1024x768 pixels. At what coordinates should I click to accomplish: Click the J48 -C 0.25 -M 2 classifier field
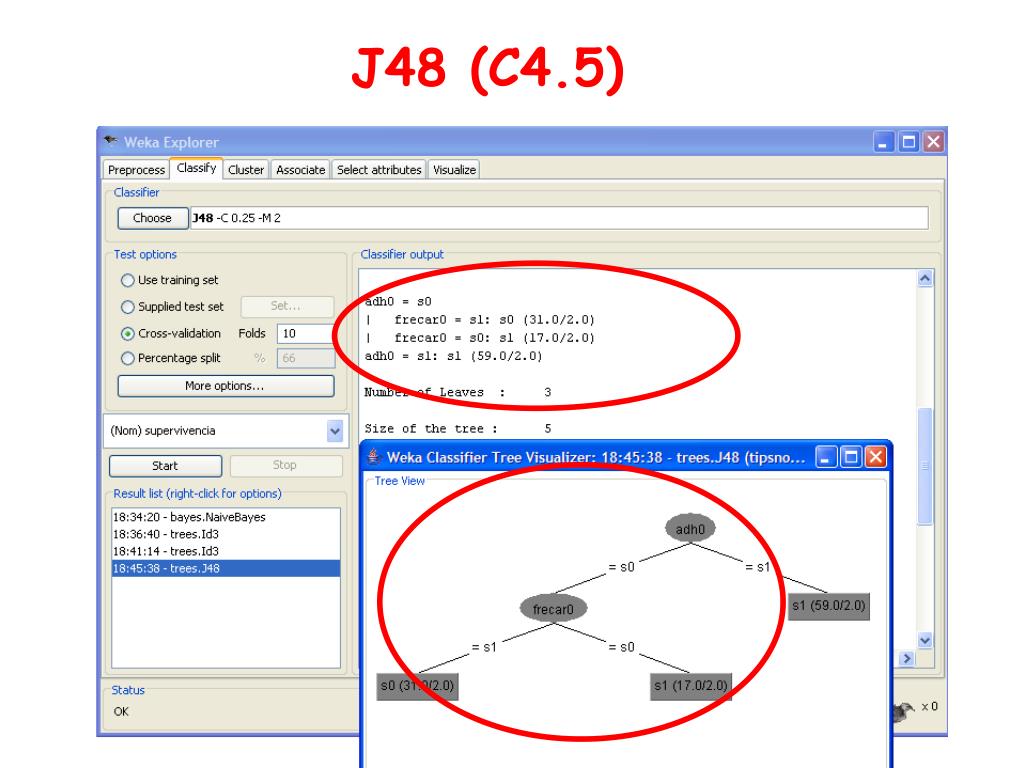[x=558, y=218]
